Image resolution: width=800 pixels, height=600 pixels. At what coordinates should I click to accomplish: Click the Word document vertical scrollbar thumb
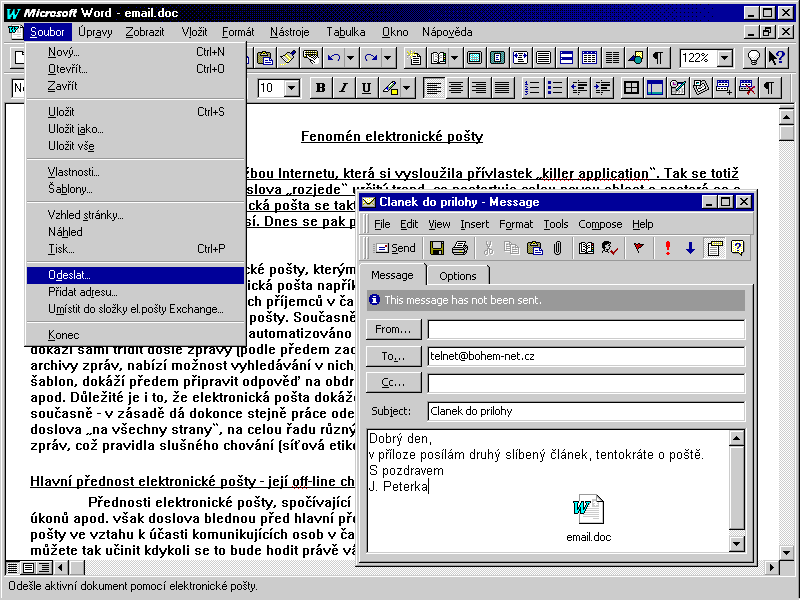(786, 133)
